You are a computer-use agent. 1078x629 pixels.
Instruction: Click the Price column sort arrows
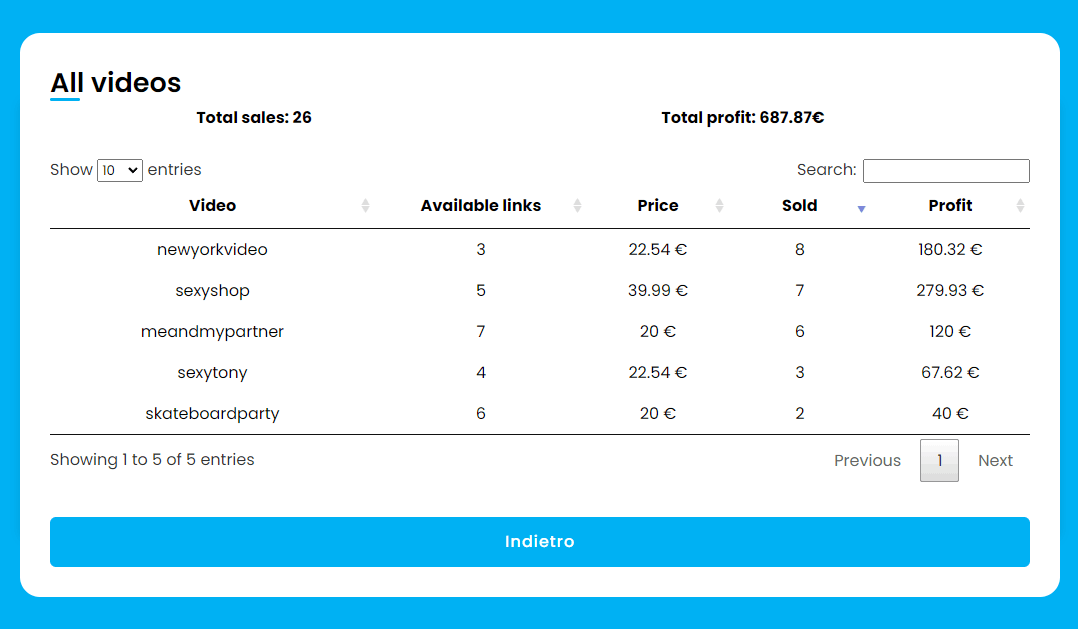(719, 206)
